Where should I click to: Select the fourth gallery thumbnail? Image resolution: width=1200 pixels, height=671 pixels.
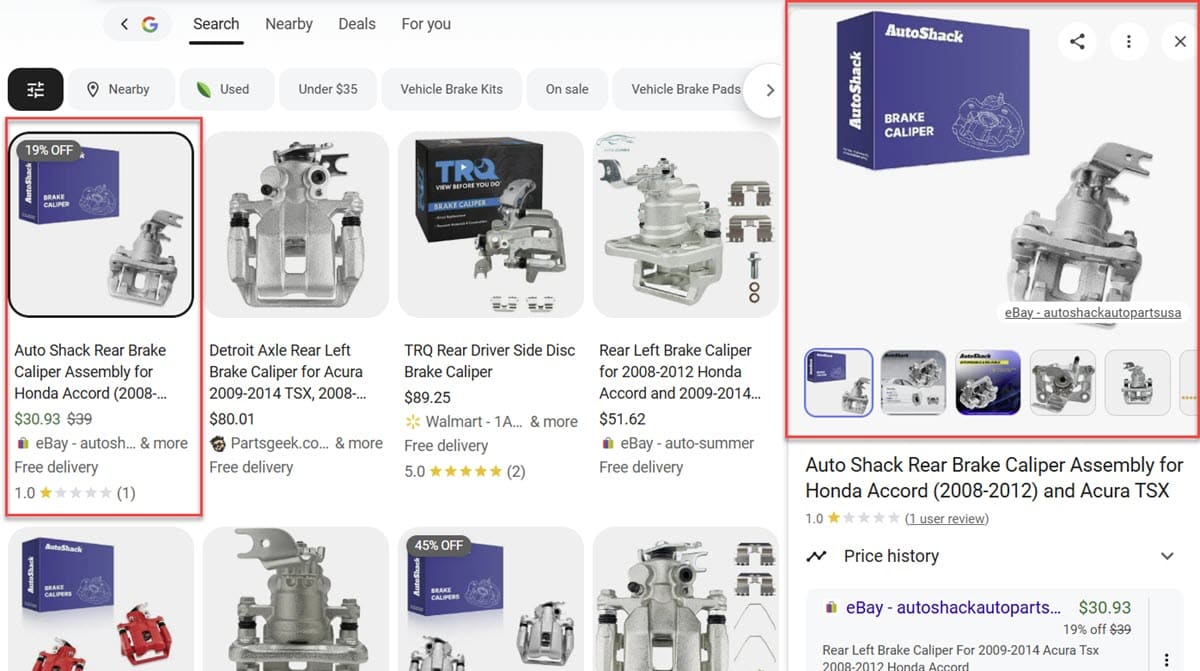click(1063, 382)
